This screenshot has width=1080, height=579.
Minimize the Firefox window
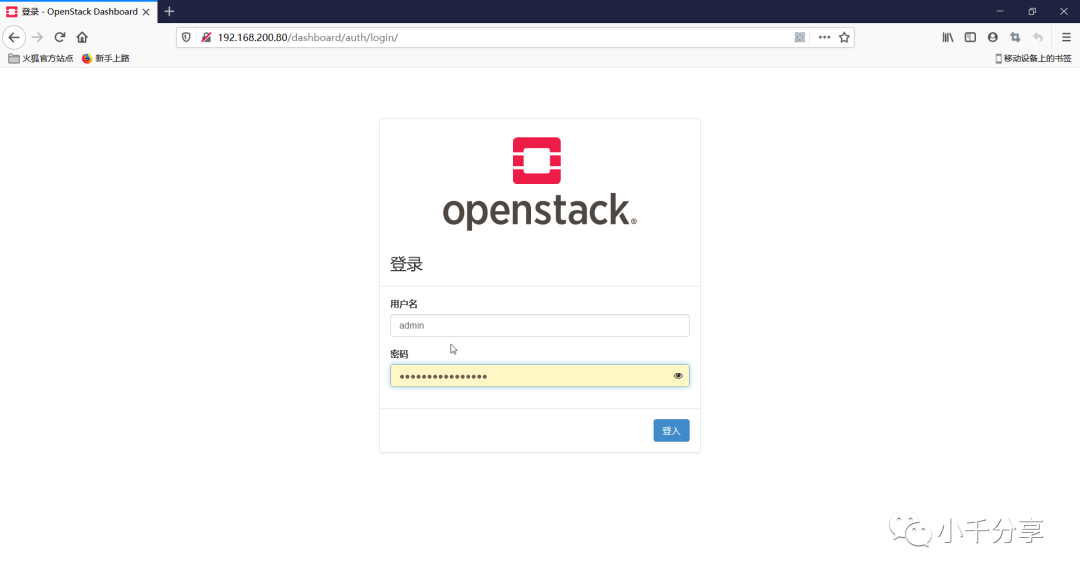click(1000, 12)
